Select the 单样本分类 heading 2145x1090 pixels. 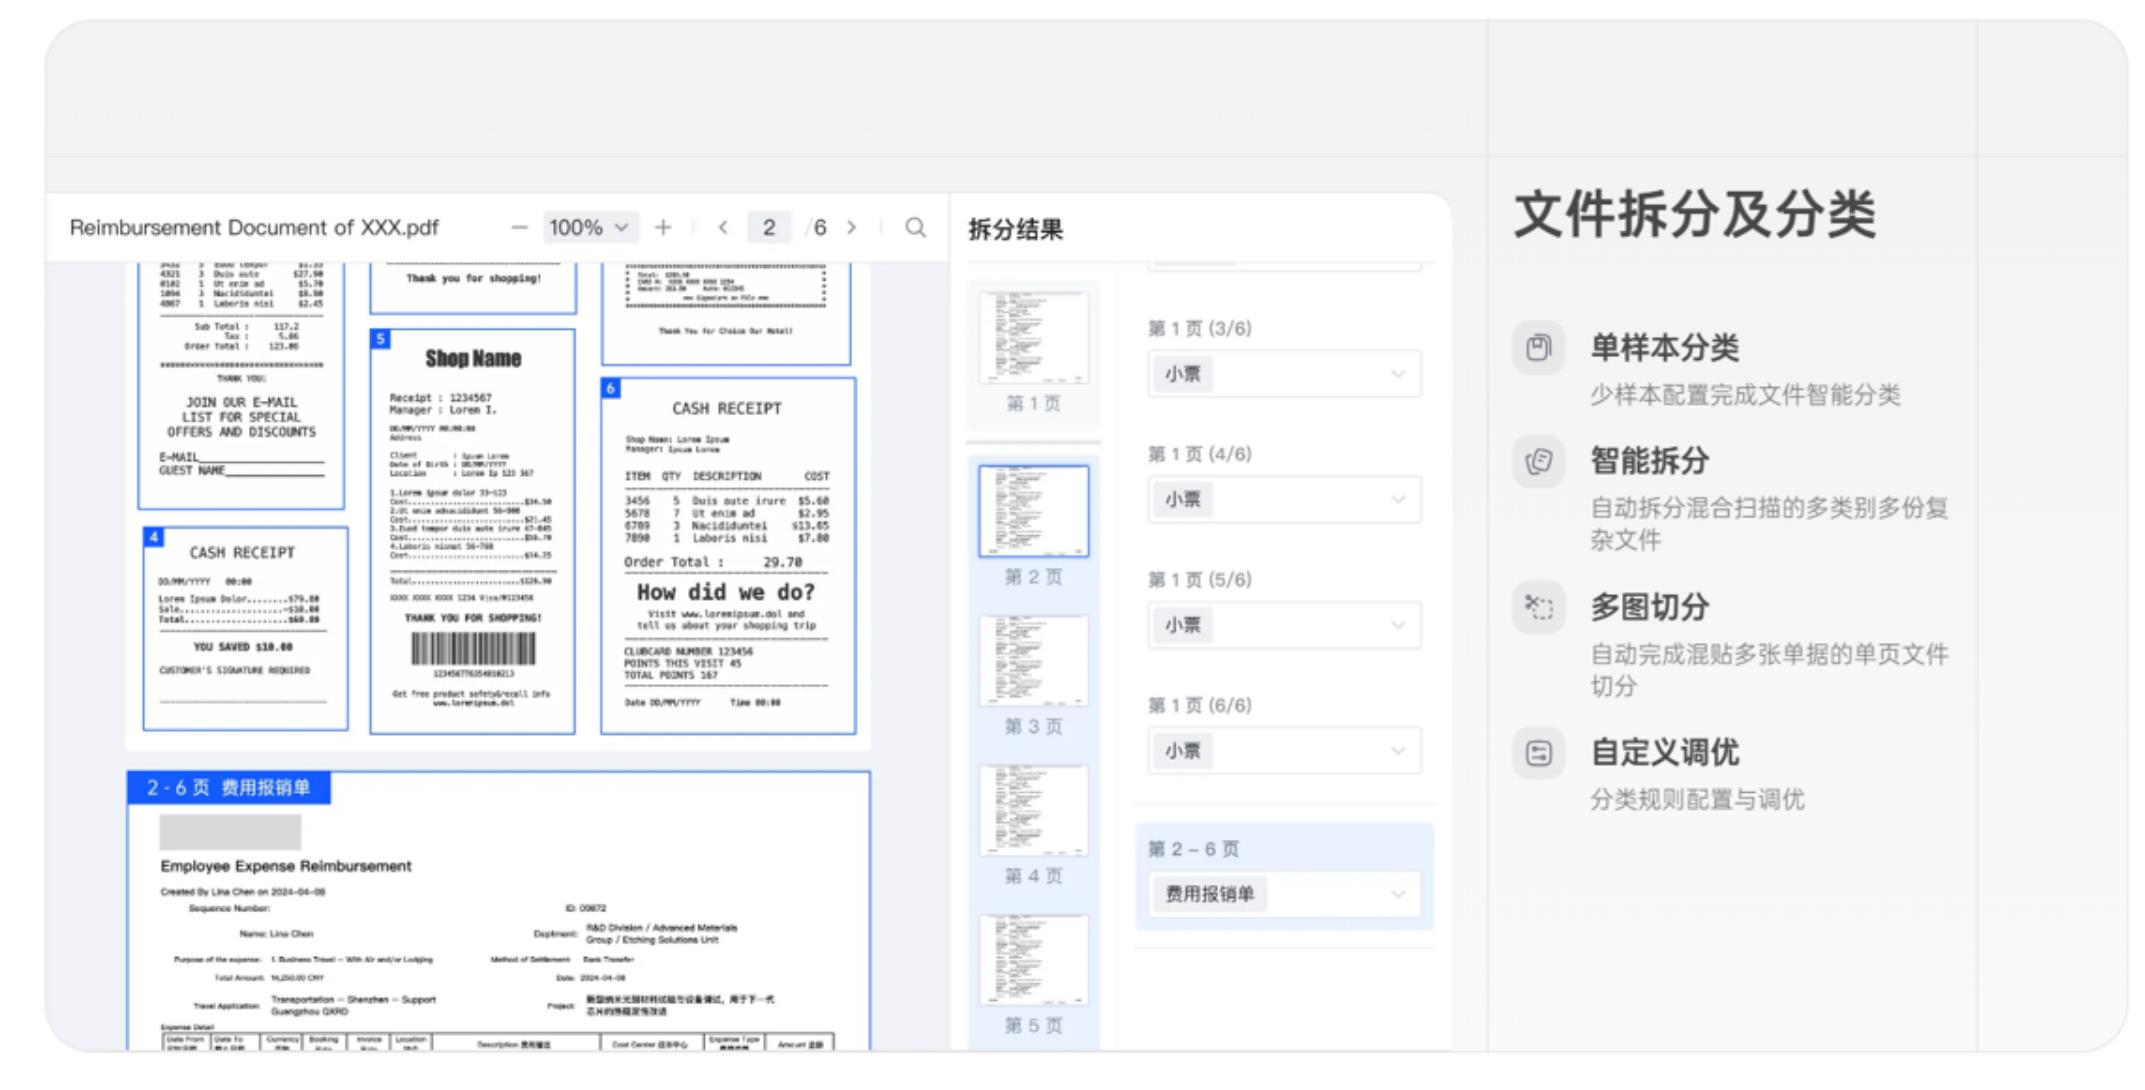(x=1665, y=348)
